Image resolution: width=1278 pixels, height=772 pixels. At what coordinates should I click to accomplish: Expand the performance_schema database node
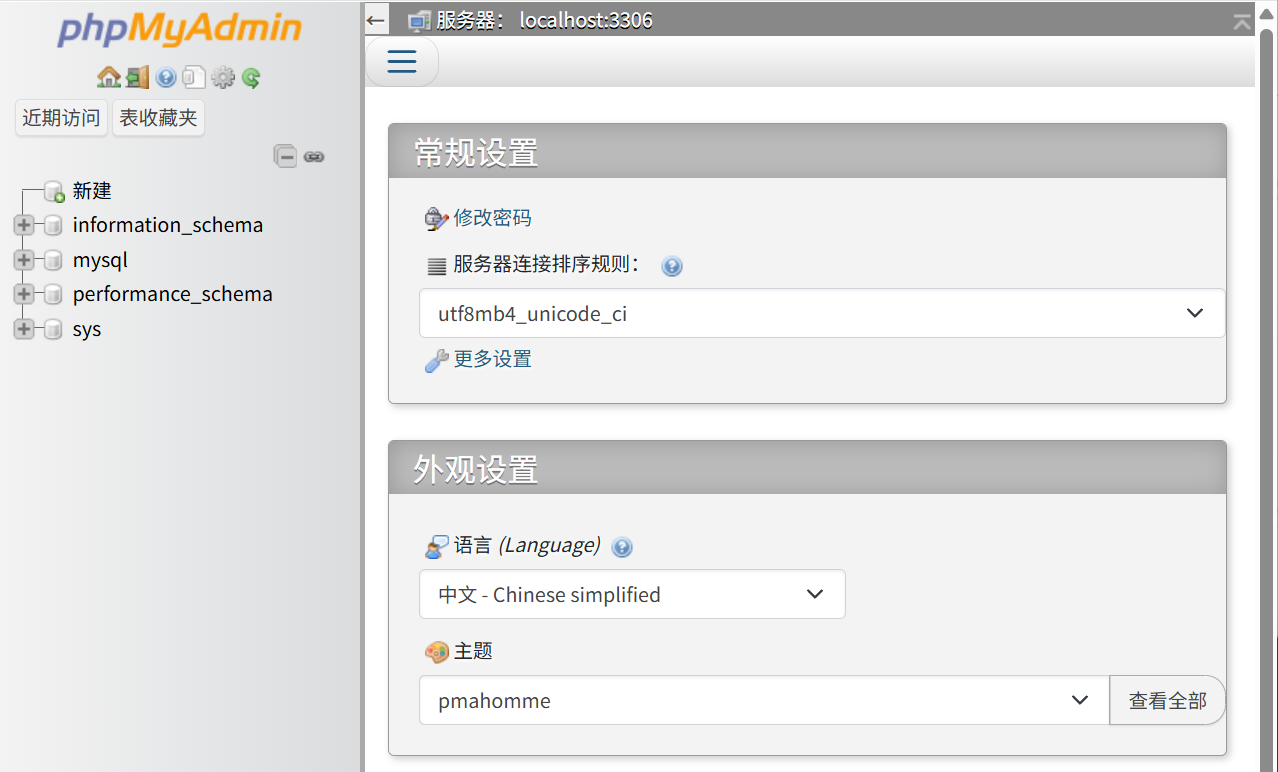click(24, 294)
